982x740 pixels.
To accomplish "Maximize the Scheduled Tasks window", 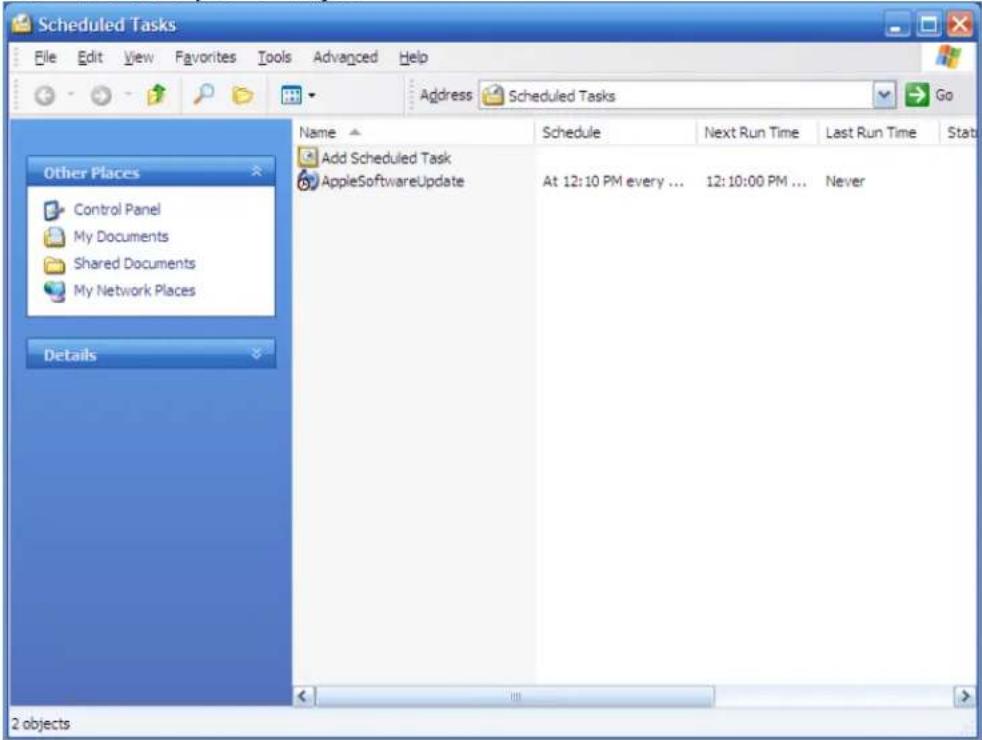I will 929,25.
